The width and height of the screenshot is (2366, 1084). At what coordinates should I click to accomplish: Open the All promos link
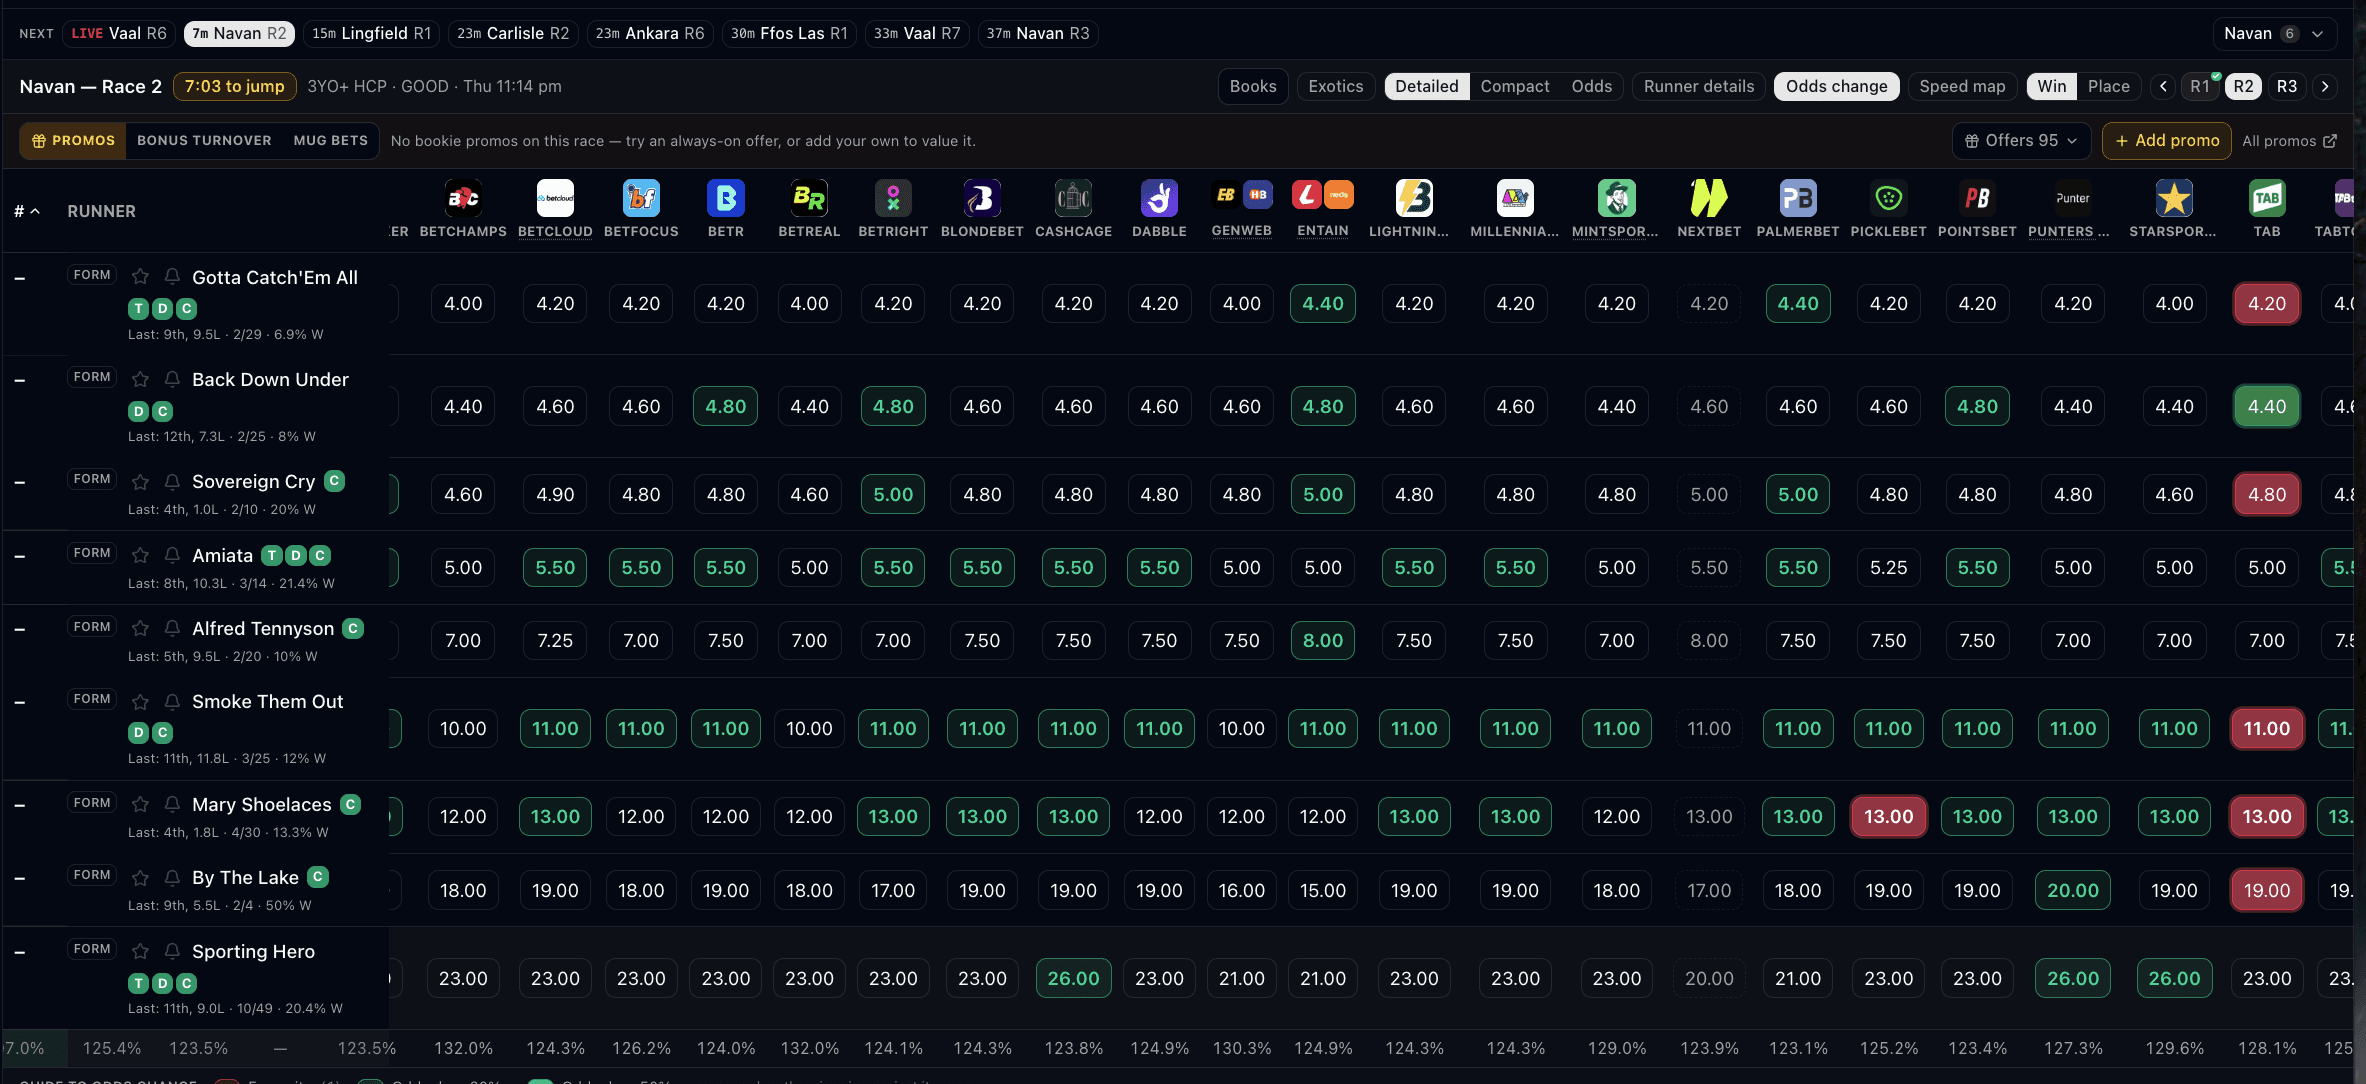point(2289,141)
